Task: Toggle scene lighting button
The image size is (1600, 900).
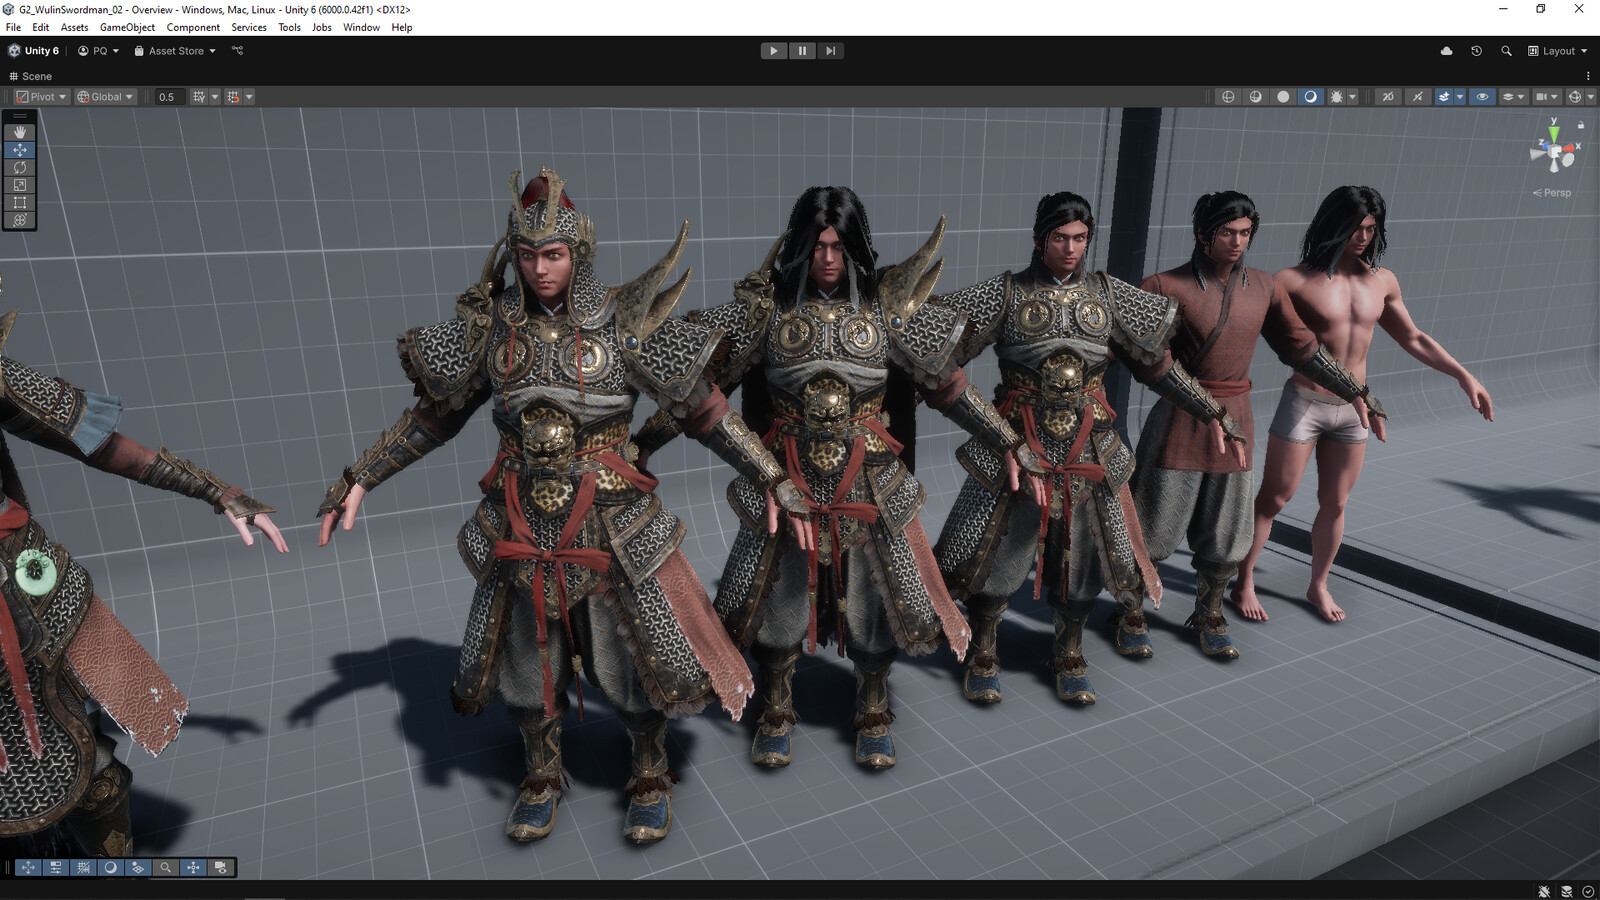Action: pyautogui.click(x=1418, y=97)
